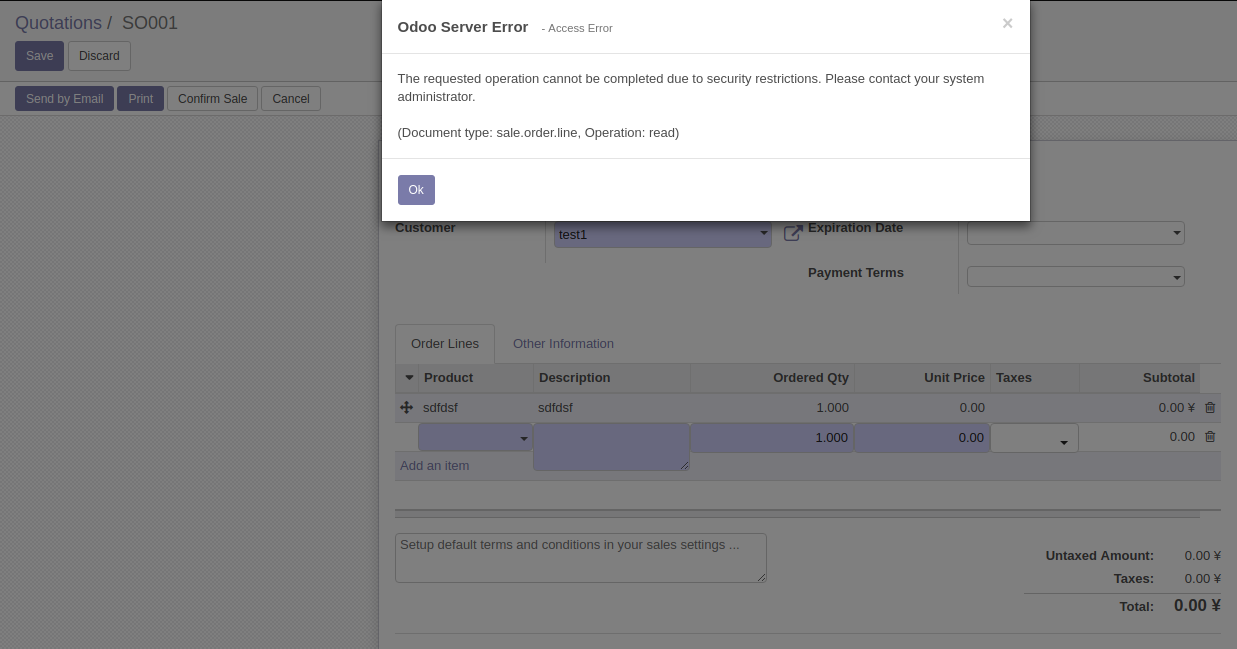Open the Expiration Date dropdown

point(1075,233)
